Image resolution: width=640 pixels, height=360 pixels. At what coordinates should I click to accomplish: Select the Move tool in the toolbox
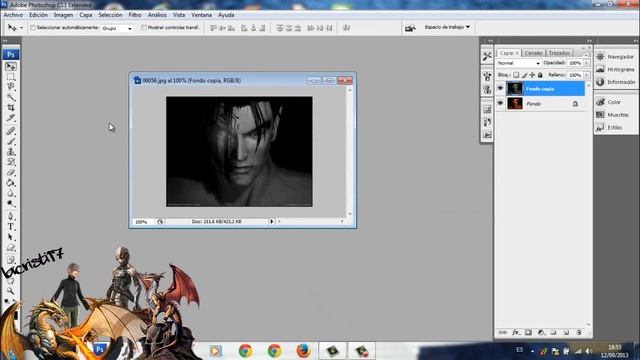11,66
